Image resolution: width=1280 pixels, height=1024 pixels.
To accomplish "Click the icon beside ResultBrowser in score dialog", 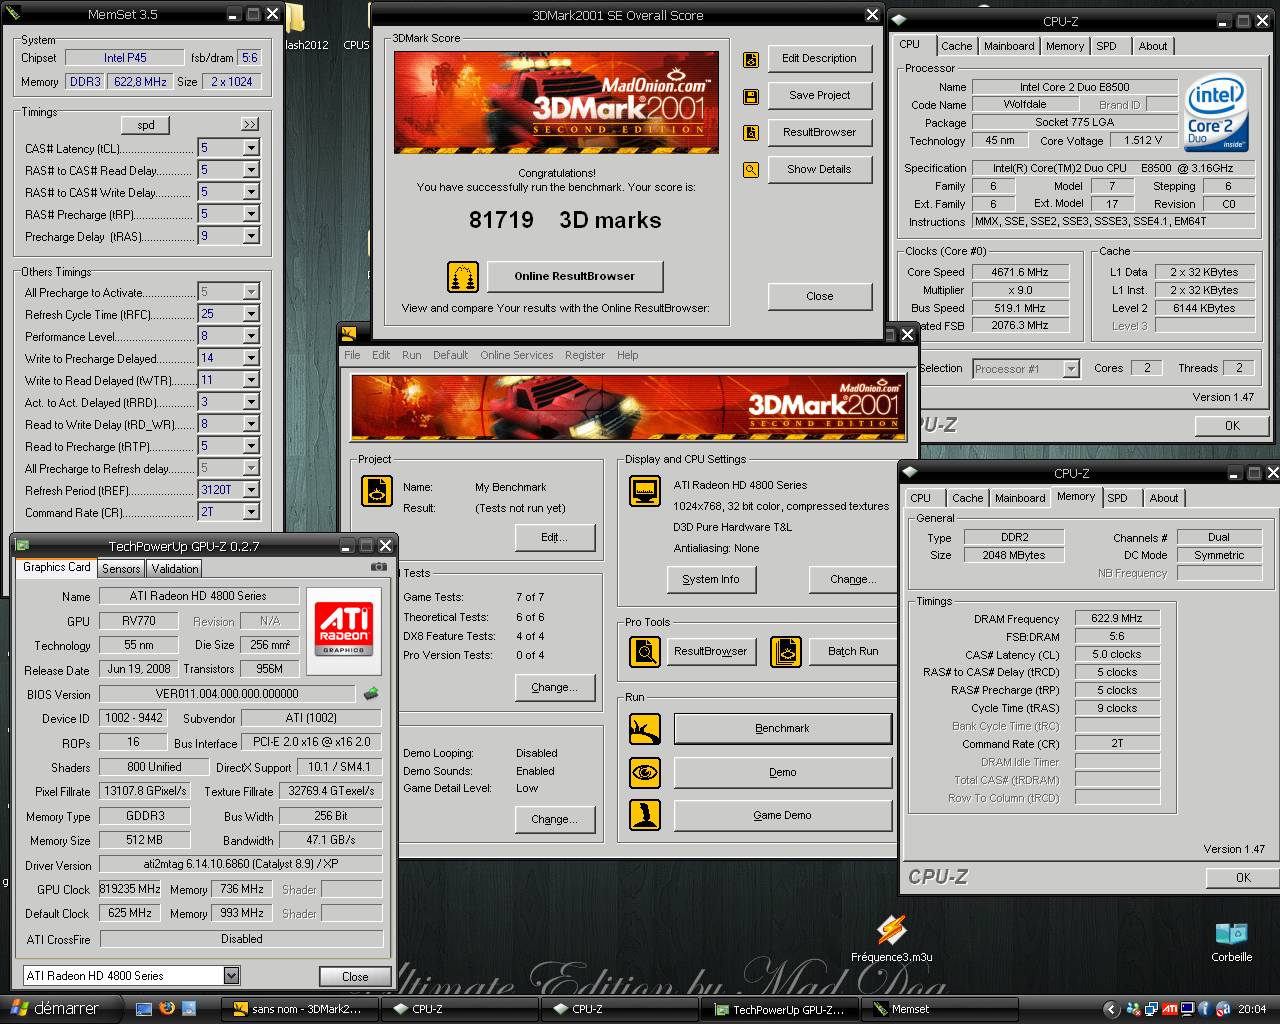I will 751,133.
